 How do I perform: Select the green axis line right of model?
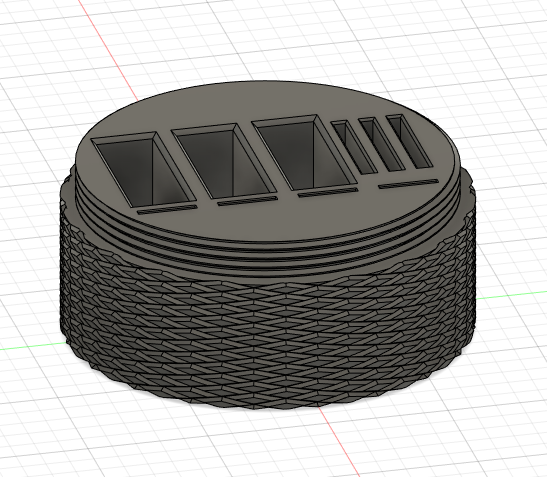pos(511,295)
